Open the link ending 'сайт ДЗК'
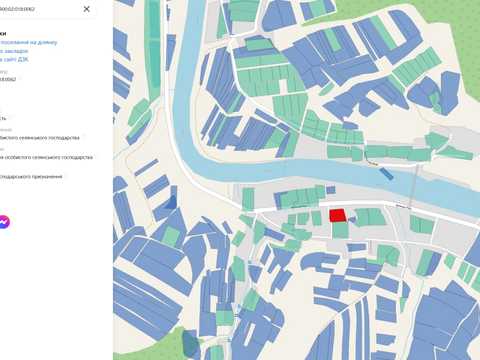 point(14,59)
